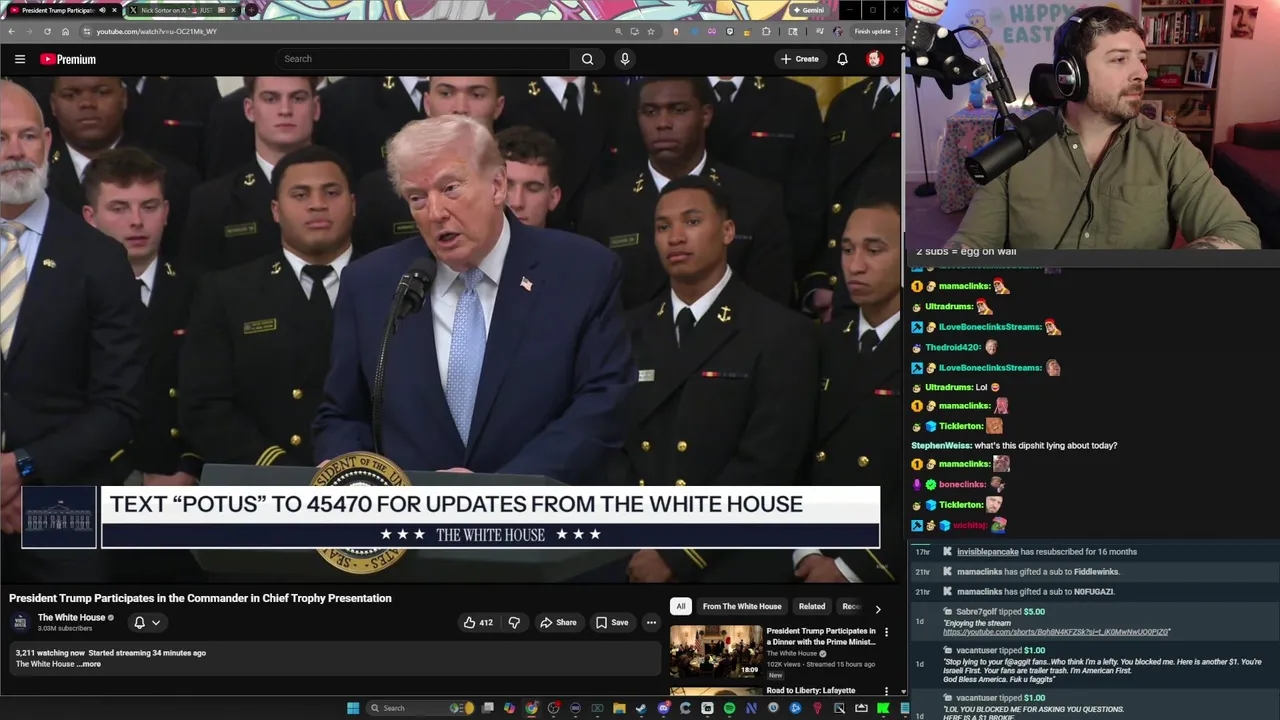Open the President Trump Participates video title
This screenshot has width=1280, height=720.
point(200,598)
